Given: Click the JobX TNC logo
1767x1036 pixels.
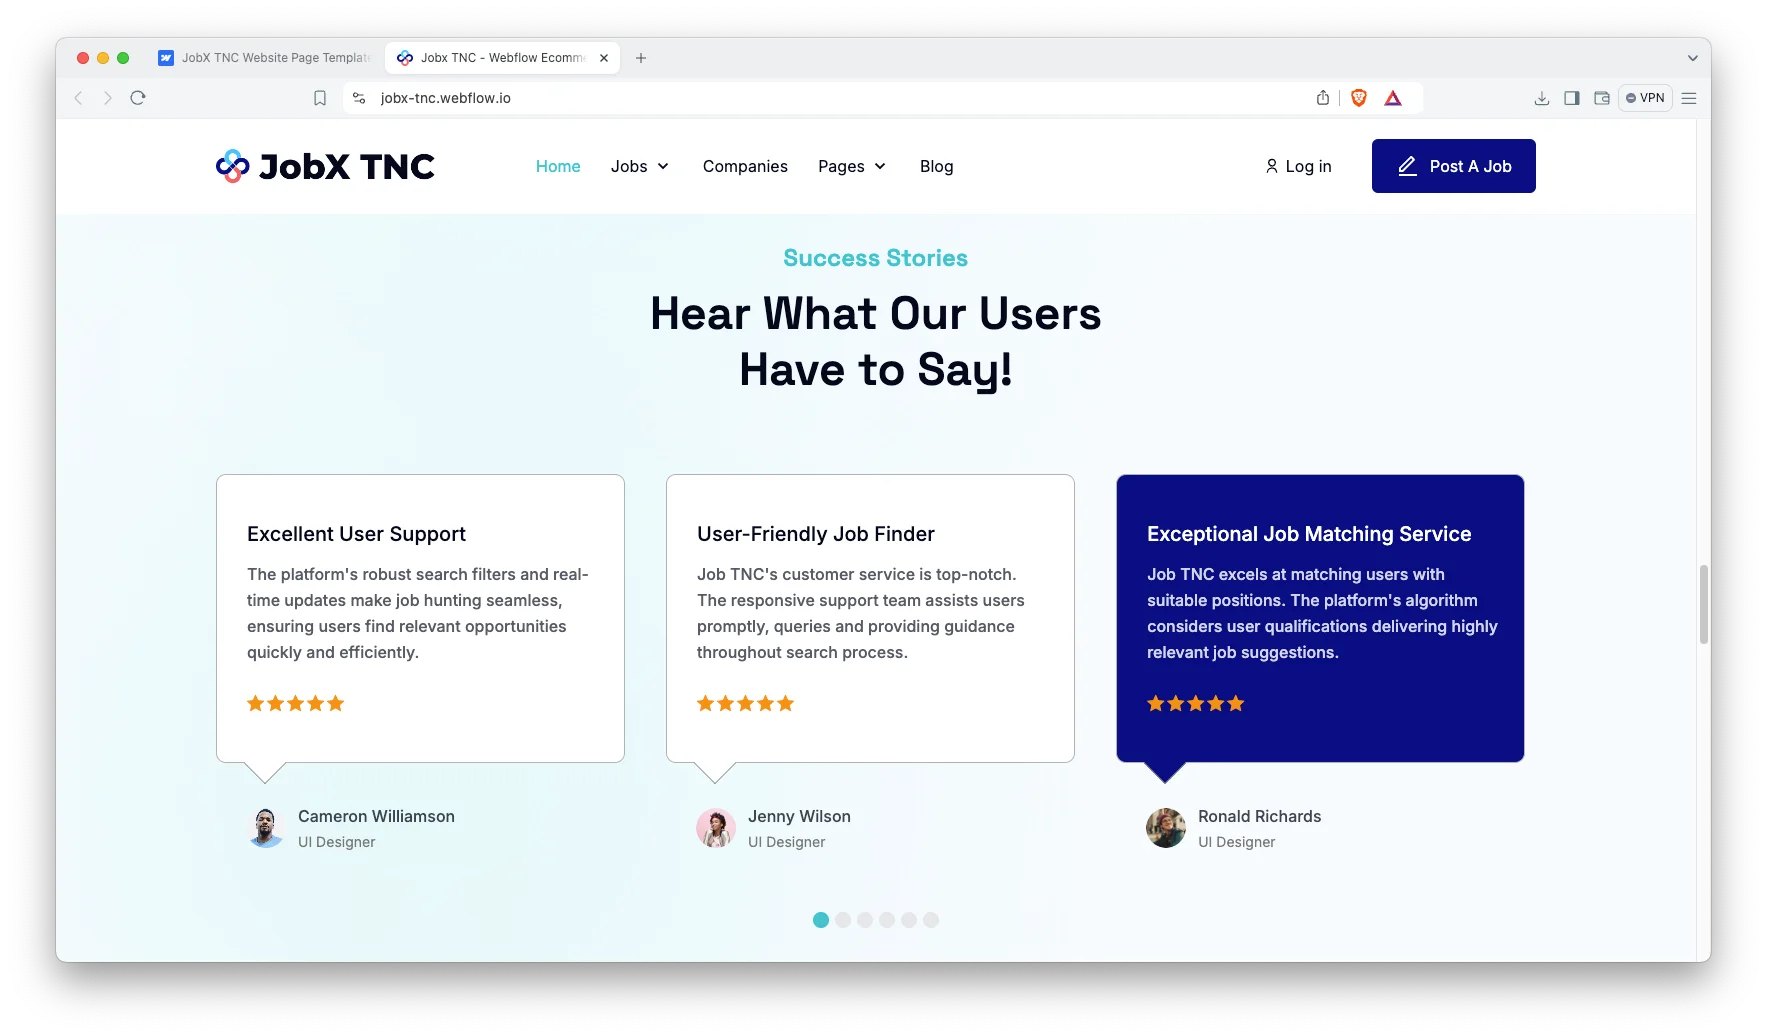Looking at the screenshot, I should [x=325, y=166].
